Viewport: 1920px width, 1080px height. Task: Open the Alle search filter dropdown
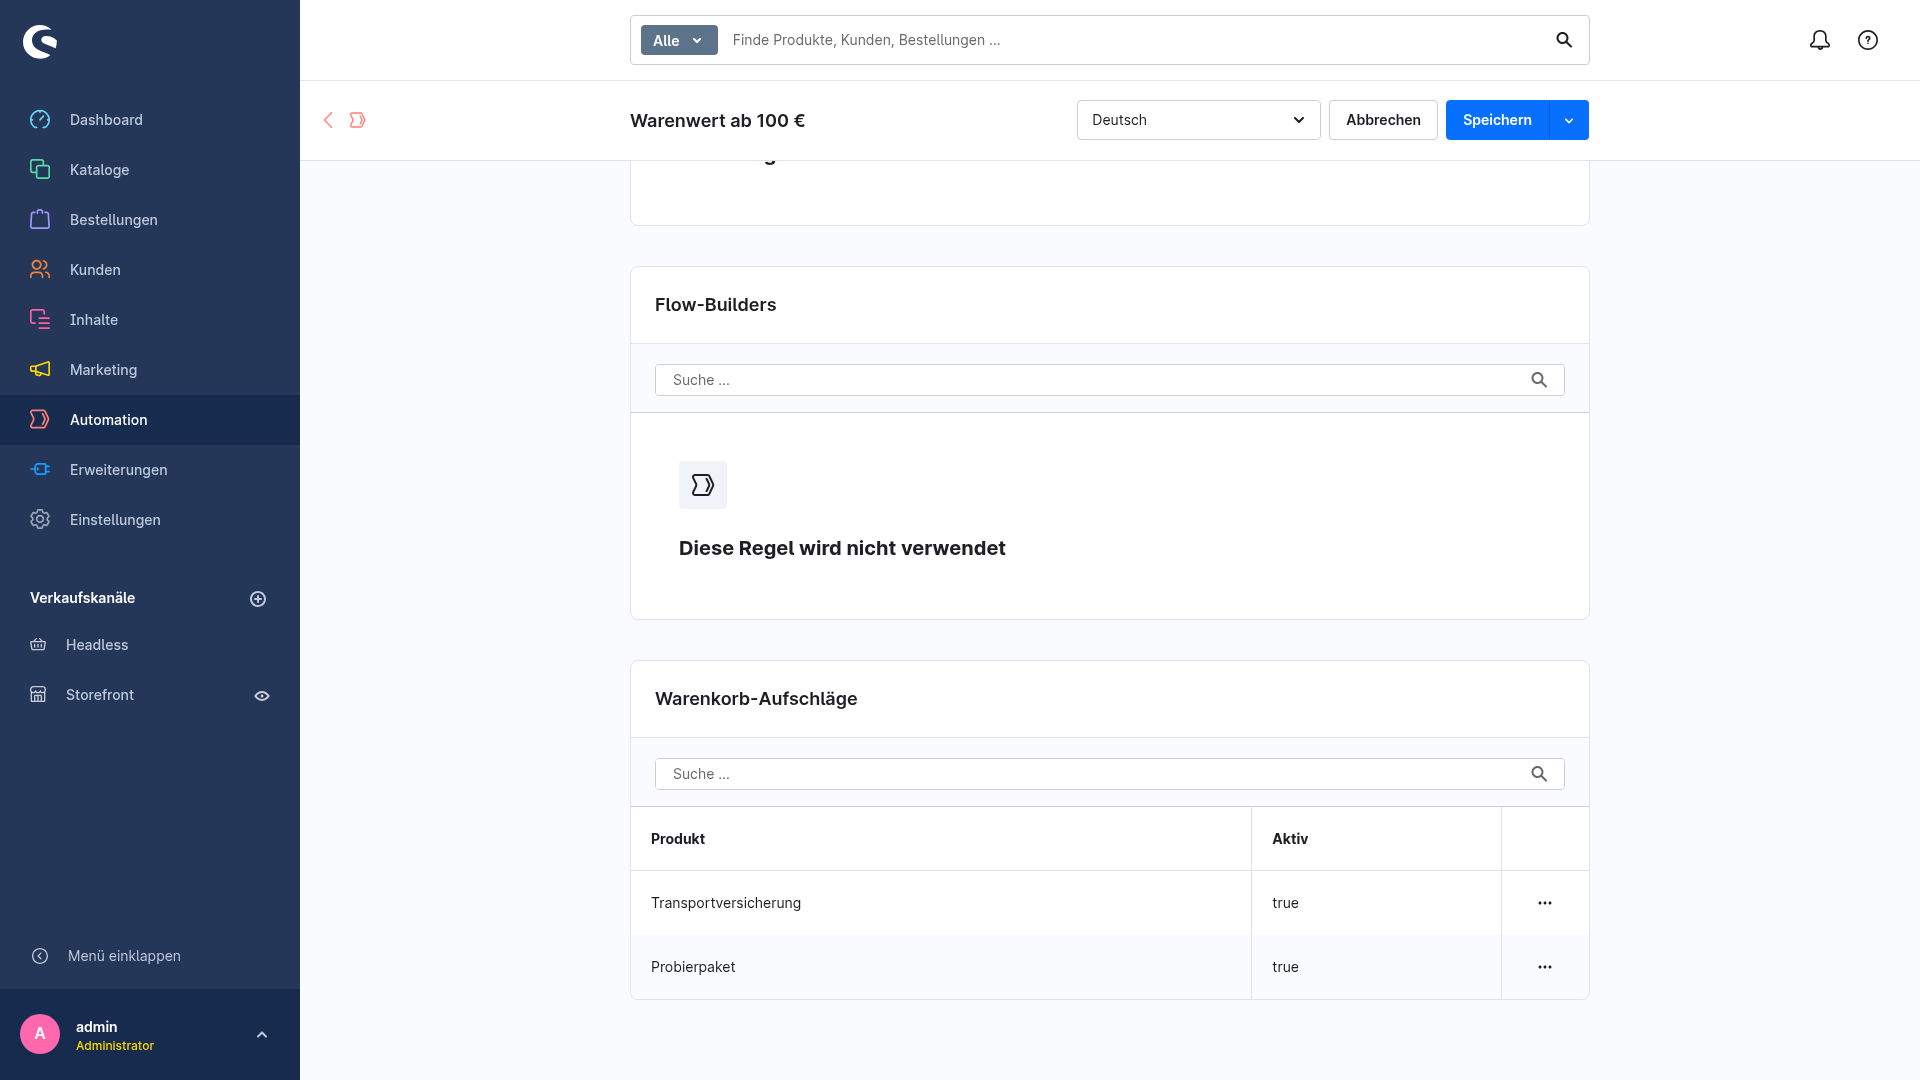point(679,40)
